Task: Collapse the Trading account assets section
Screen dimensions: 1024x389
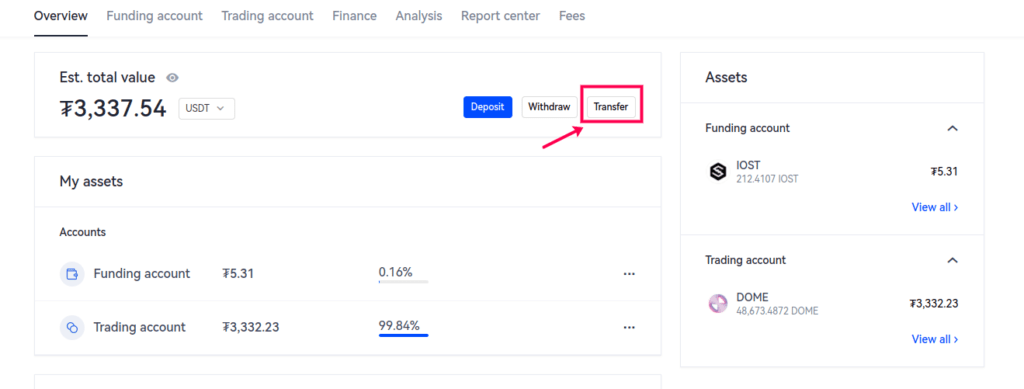Action: (952, 260)
